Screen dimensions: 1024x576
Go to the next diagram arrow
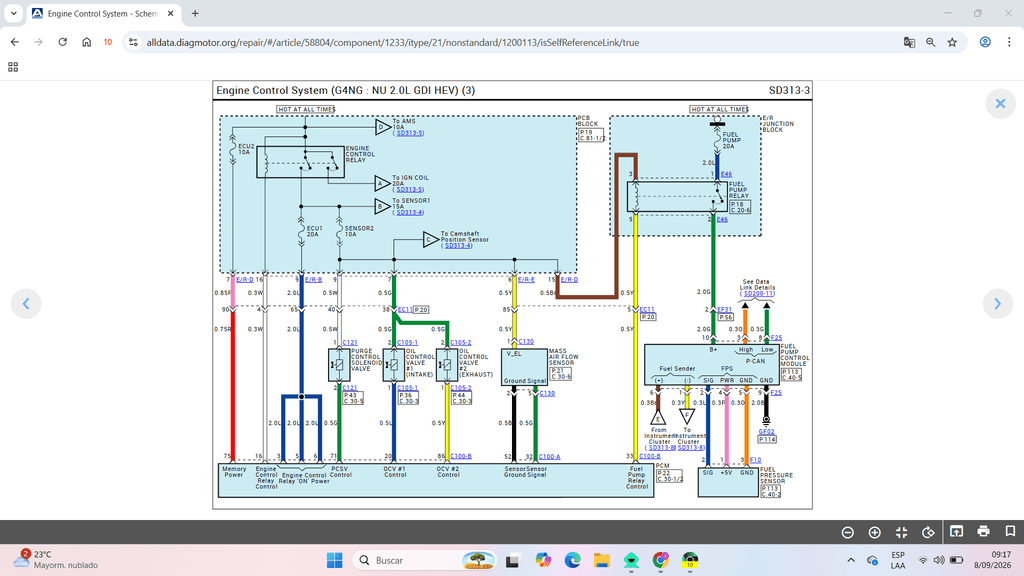pyautogui.click(x=997, y=304)
